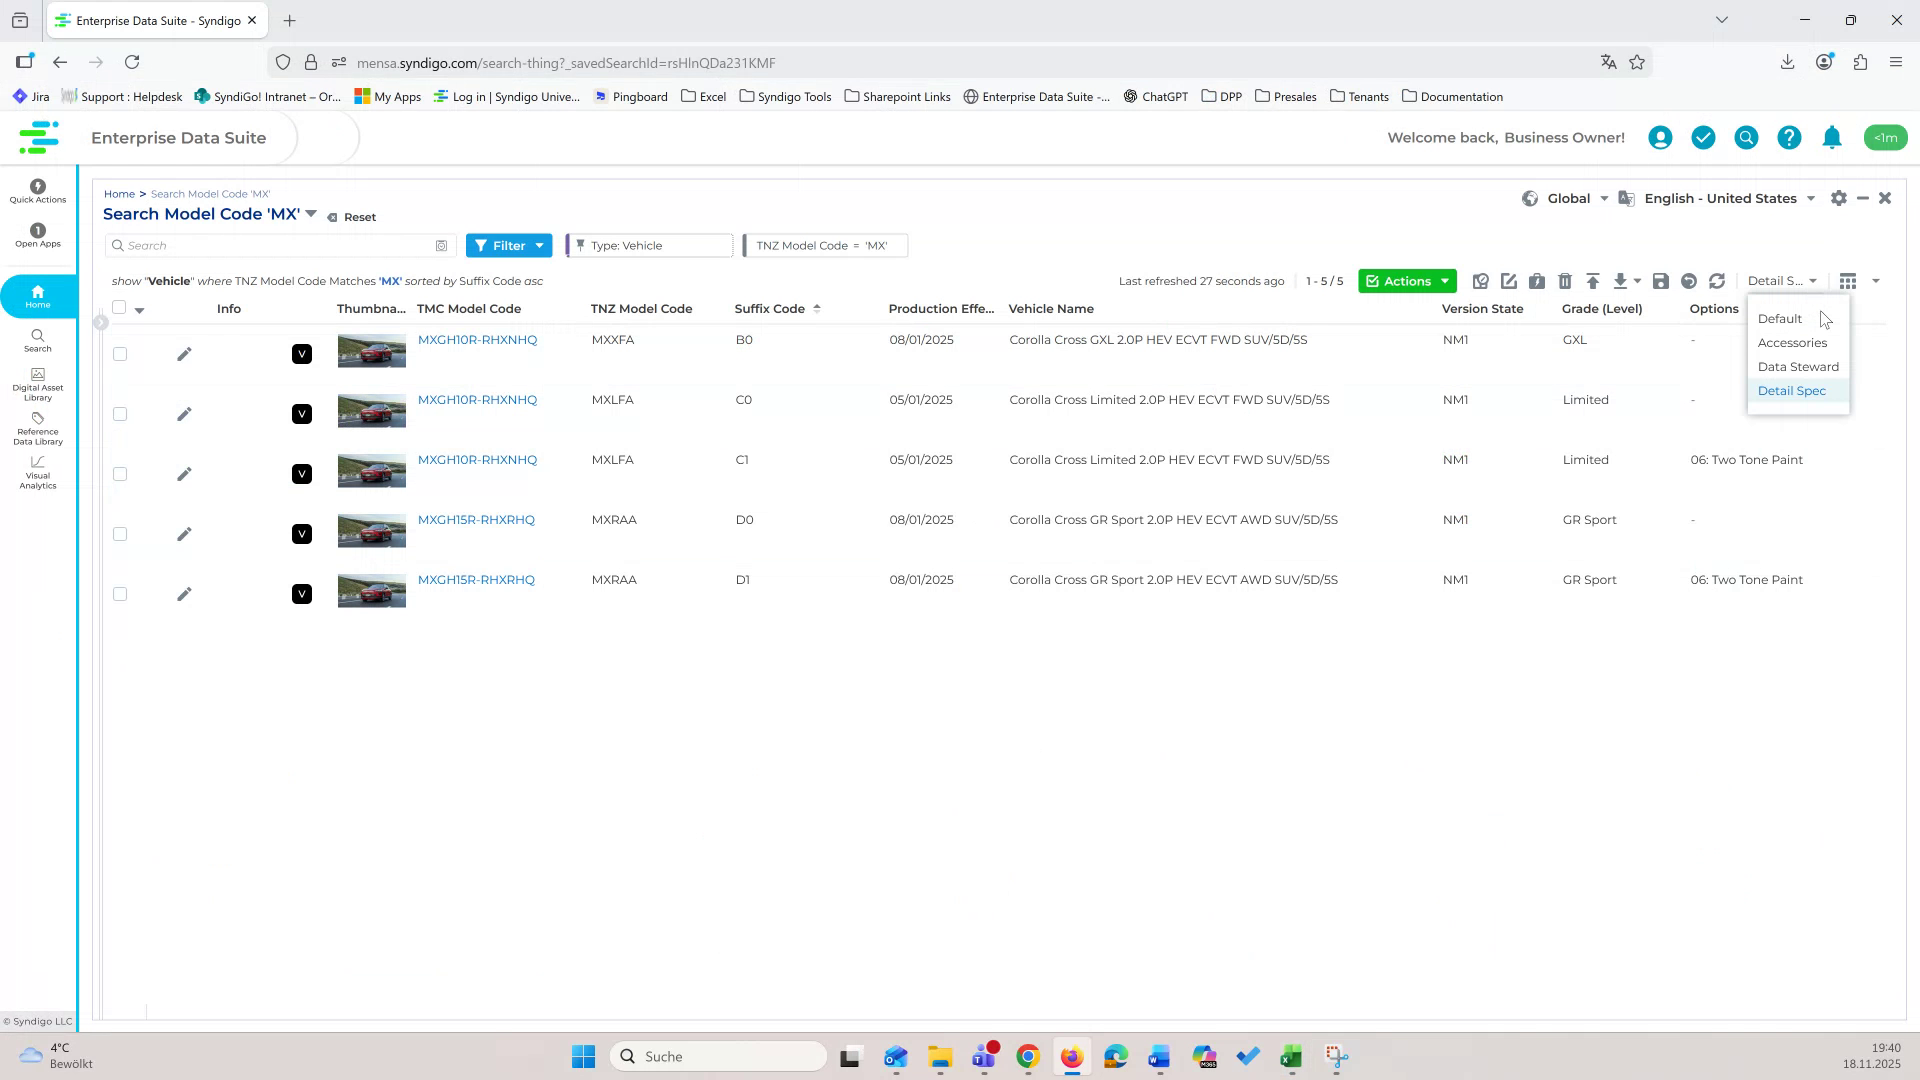Viewport: 1920px width, 1080px height.
Task: Open the help question mark icon
Action: pos(1789,137)
